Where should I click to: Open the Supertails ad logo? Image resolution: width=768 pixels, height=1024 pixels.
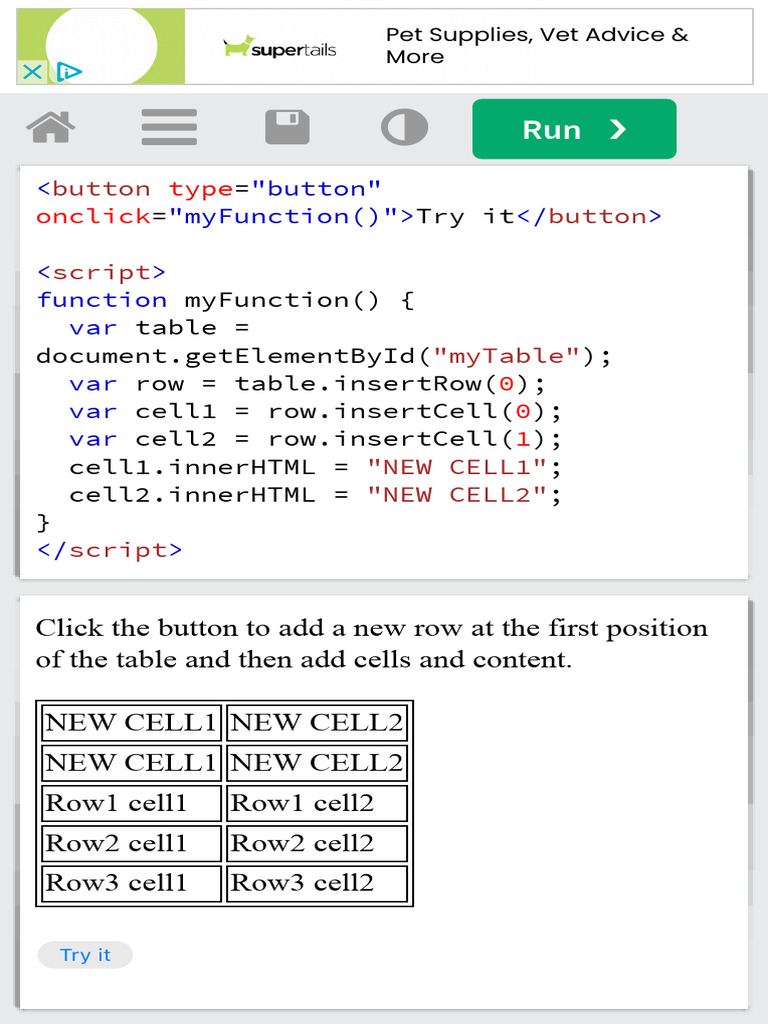tap(280, 48)
